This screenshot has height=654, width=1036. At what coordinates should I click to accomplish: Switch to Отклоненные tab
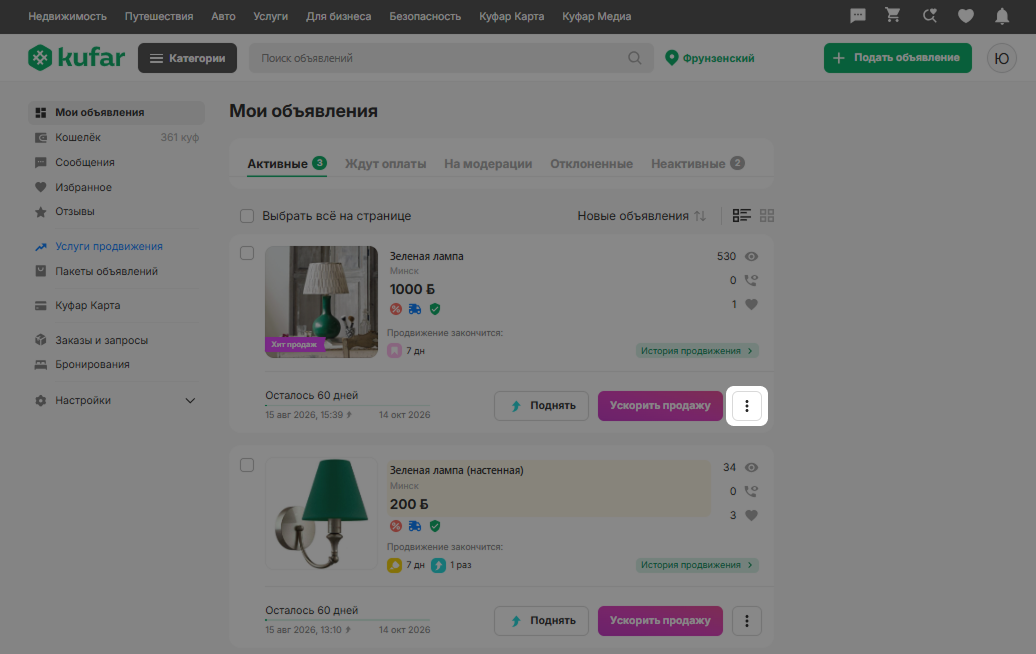[x=591, y=164]
